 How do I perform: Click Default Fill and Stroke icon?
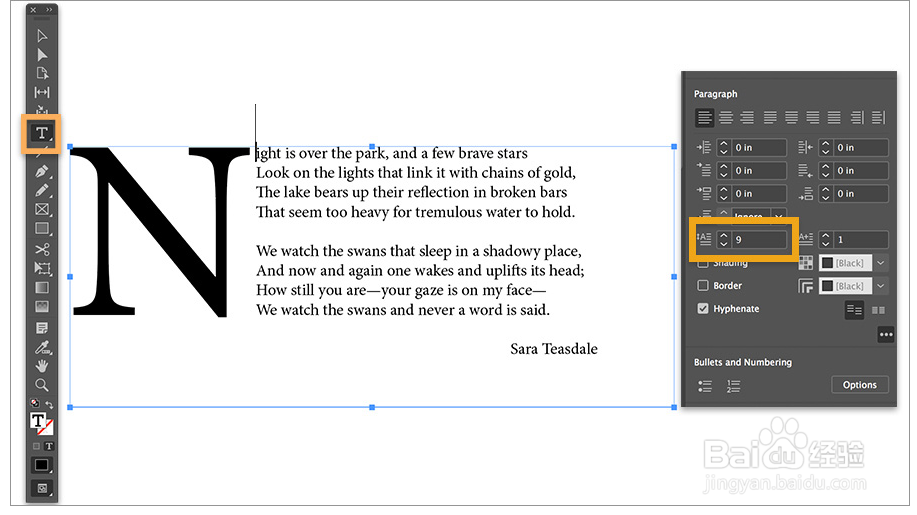click(35, 403)
